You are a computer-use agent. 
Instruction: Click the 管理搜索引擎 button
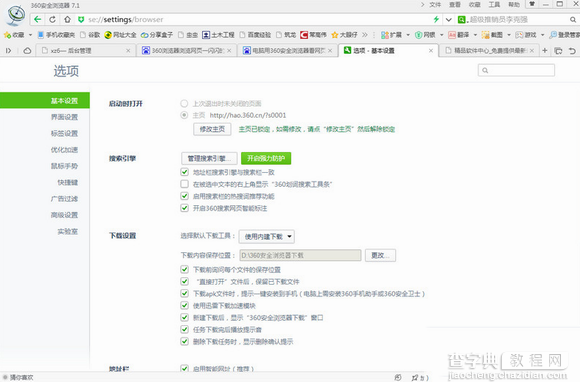pos(209,158)
